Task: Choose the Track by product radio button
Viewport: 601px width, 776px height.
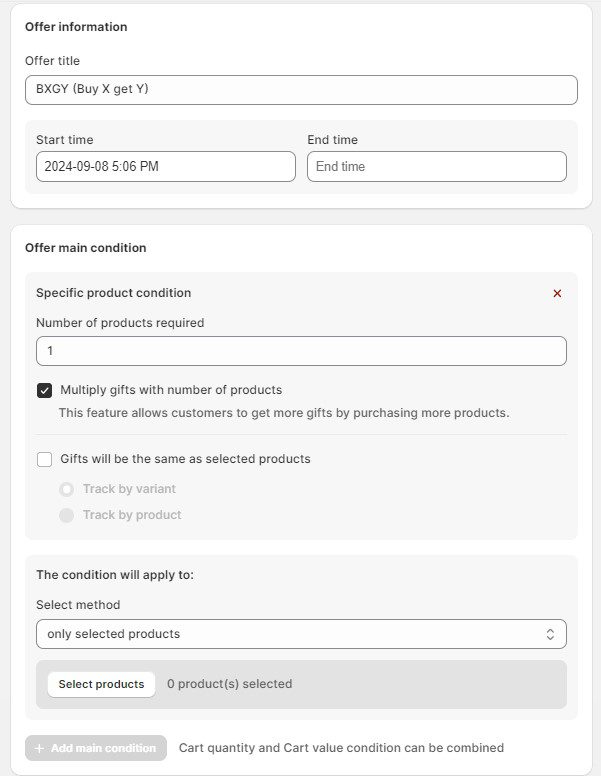Action: pos(67,515)
